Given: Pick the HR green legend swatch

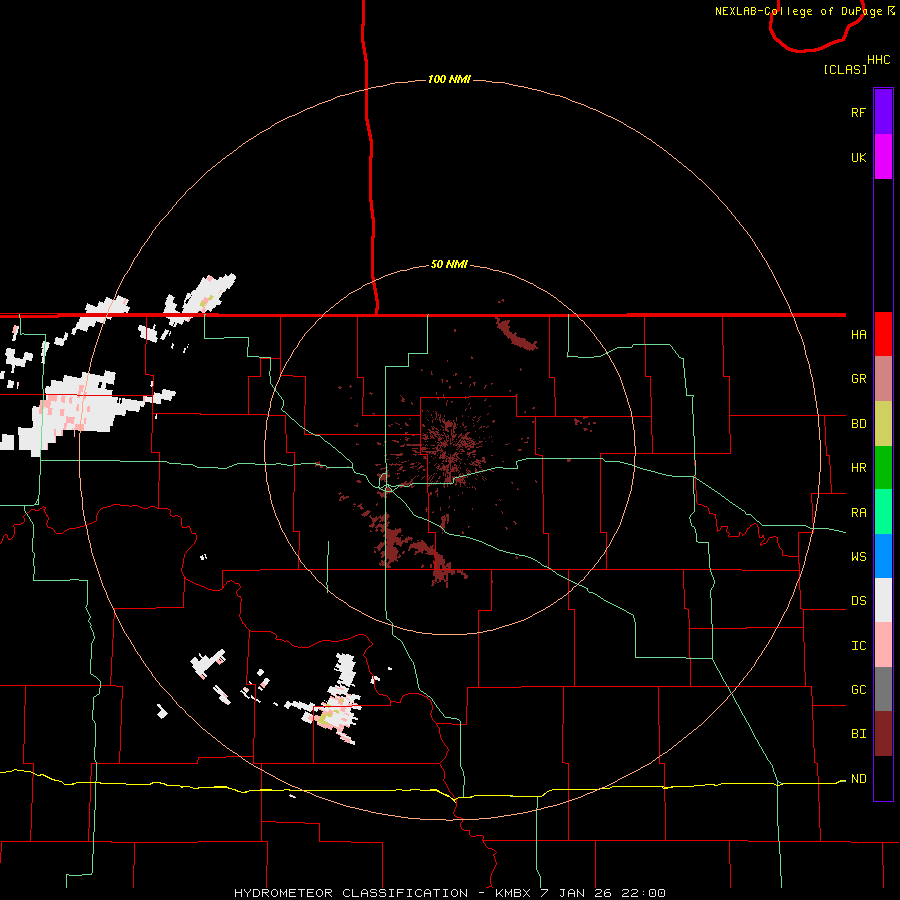Looking at the screenshot, I should 883,468.
